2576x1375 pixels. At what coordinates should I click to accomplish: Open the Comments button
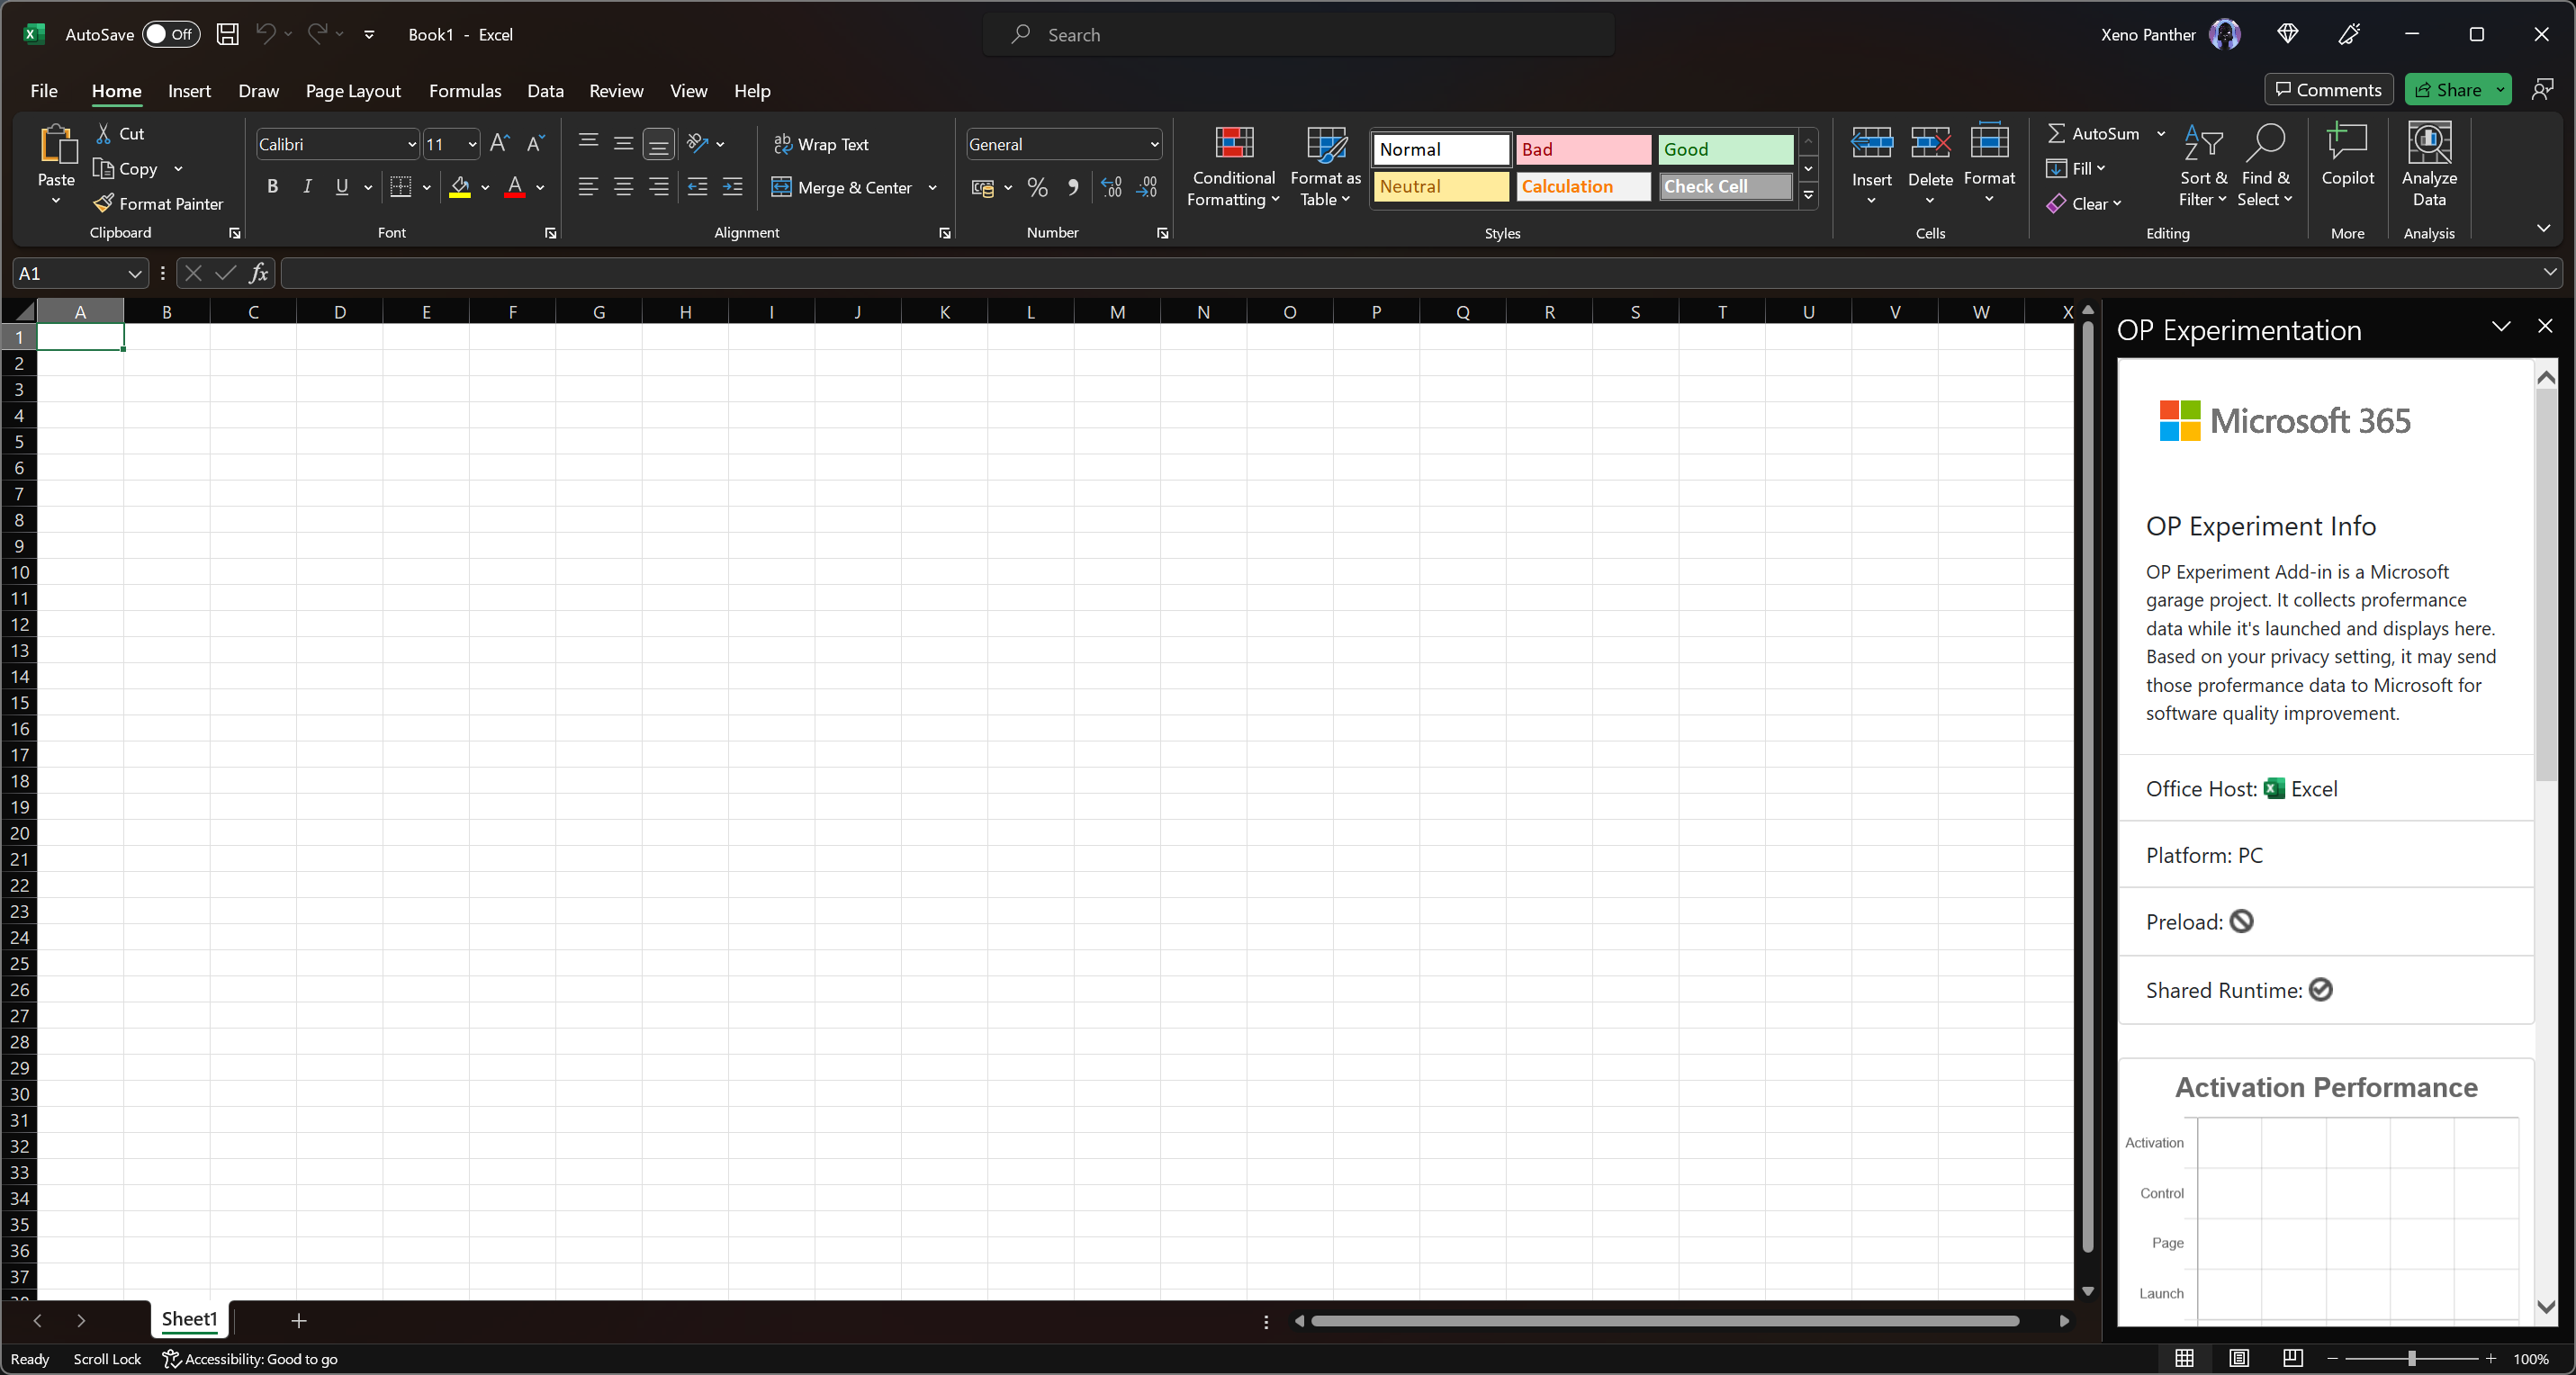click(2328, 90)
